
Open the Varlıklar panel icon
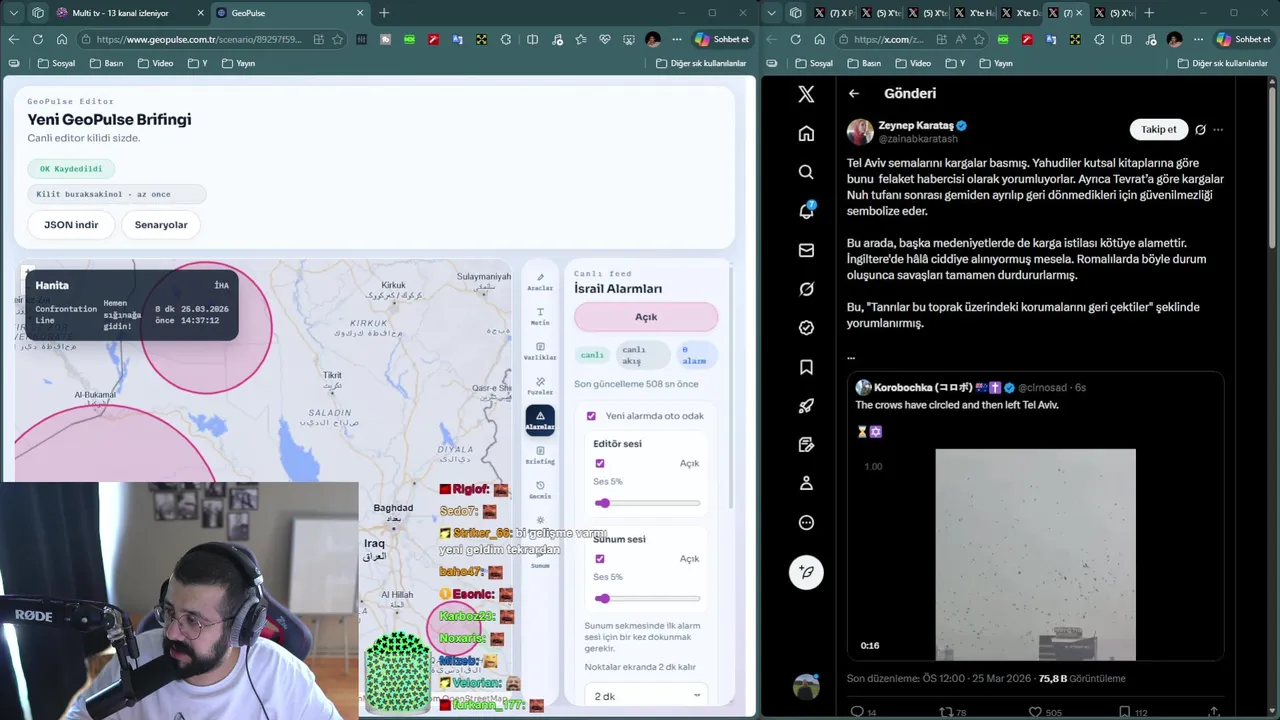tap(540, 351)
